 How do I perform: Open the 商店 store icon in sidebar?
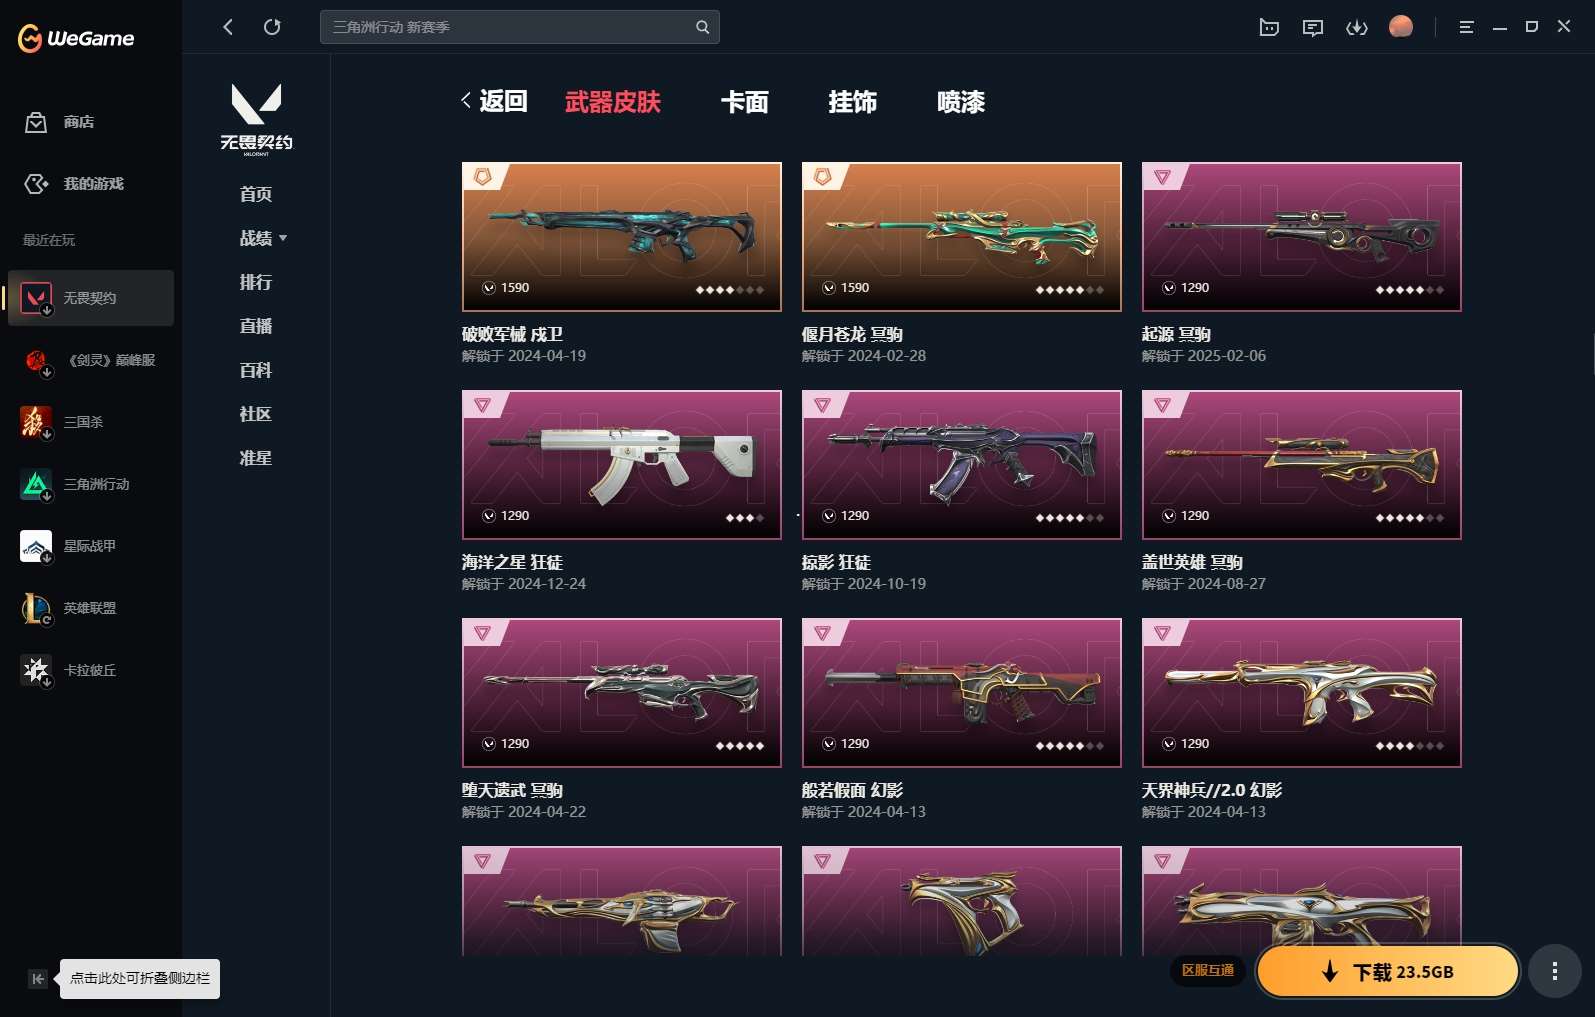click(x=36, y=122)
